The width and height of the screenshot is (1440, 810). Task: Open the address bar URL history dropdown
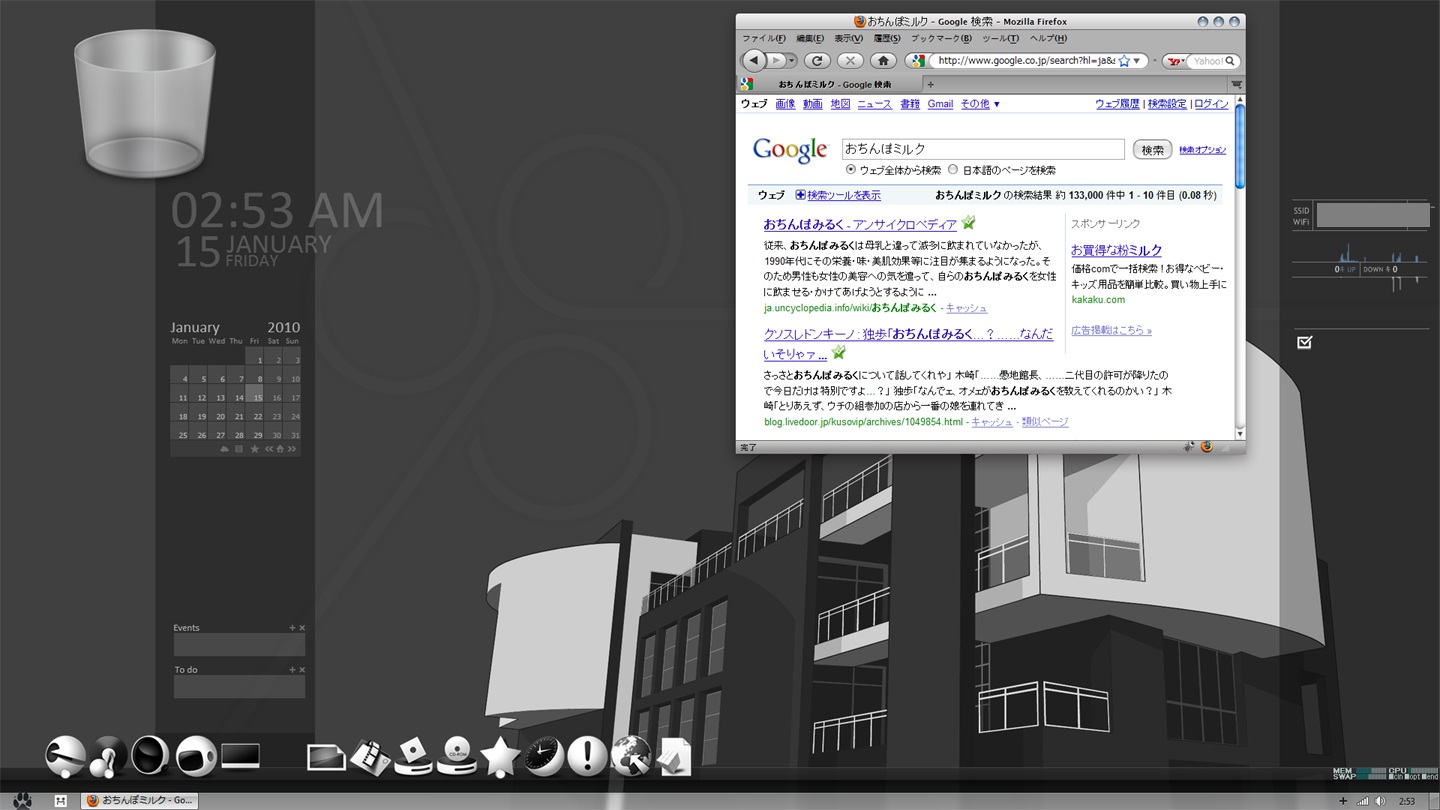pos(1137,61)
